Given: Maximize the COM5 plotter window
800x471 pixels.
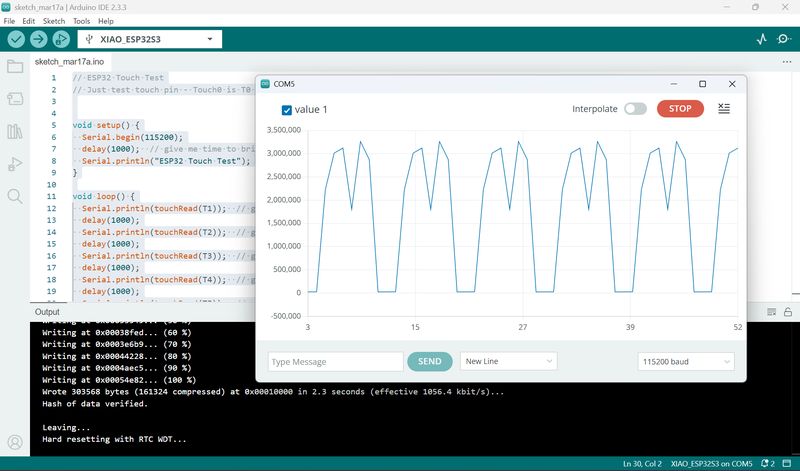Looking at the screenshot, I should coord(702,84).
